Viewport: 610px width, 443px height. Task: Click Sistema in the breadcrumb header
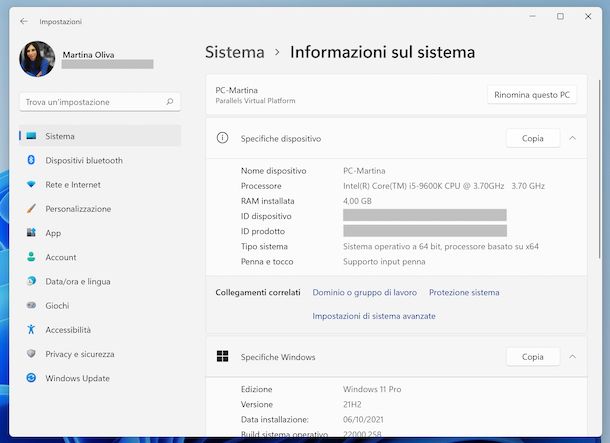pyautogui.click(x=235, y=52)
